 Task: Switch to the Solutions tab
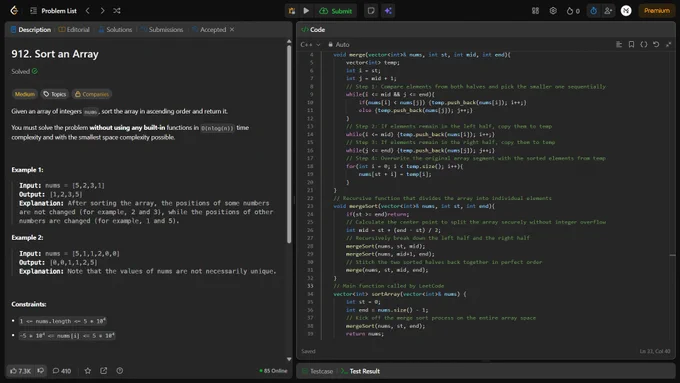tap(115, 29)
